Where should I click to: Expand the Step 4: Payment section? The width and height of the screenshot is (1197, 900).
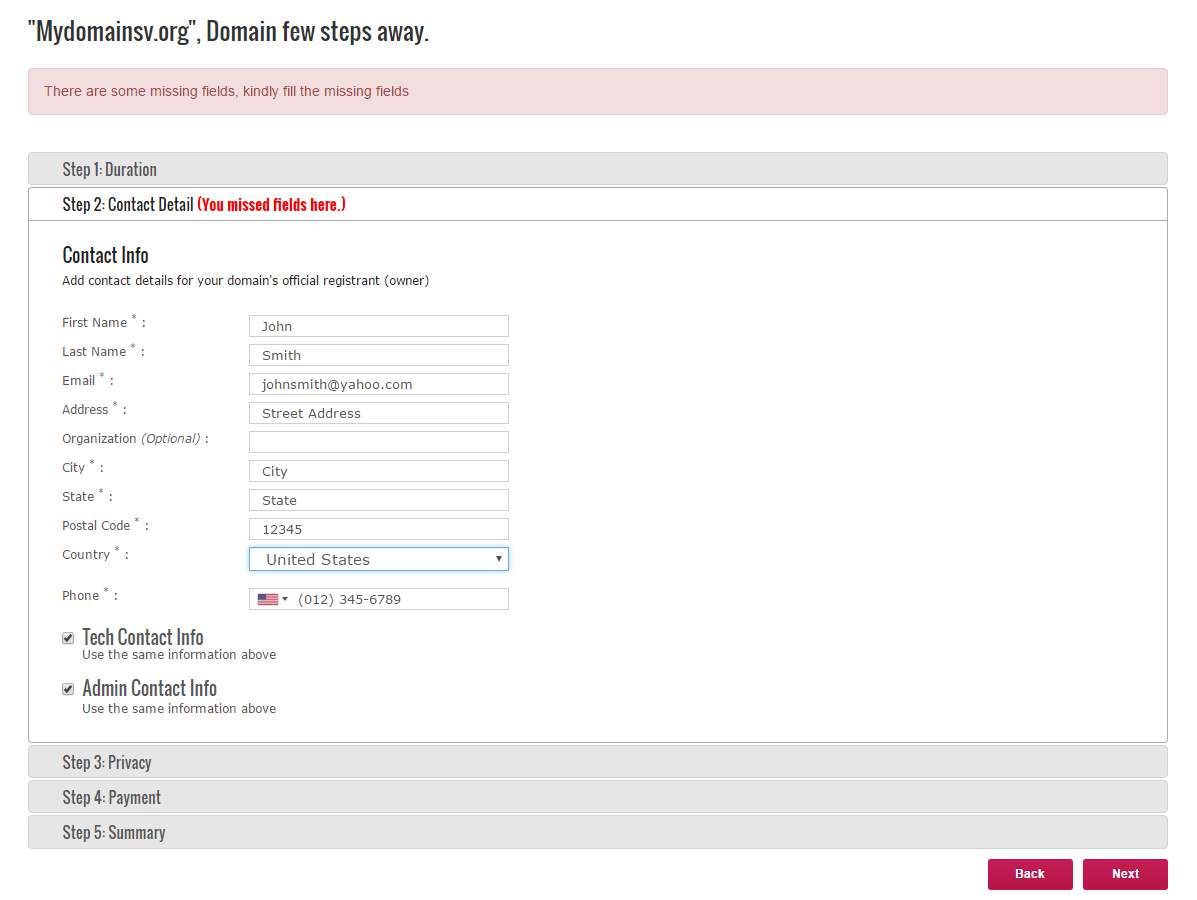coord(597,797)
